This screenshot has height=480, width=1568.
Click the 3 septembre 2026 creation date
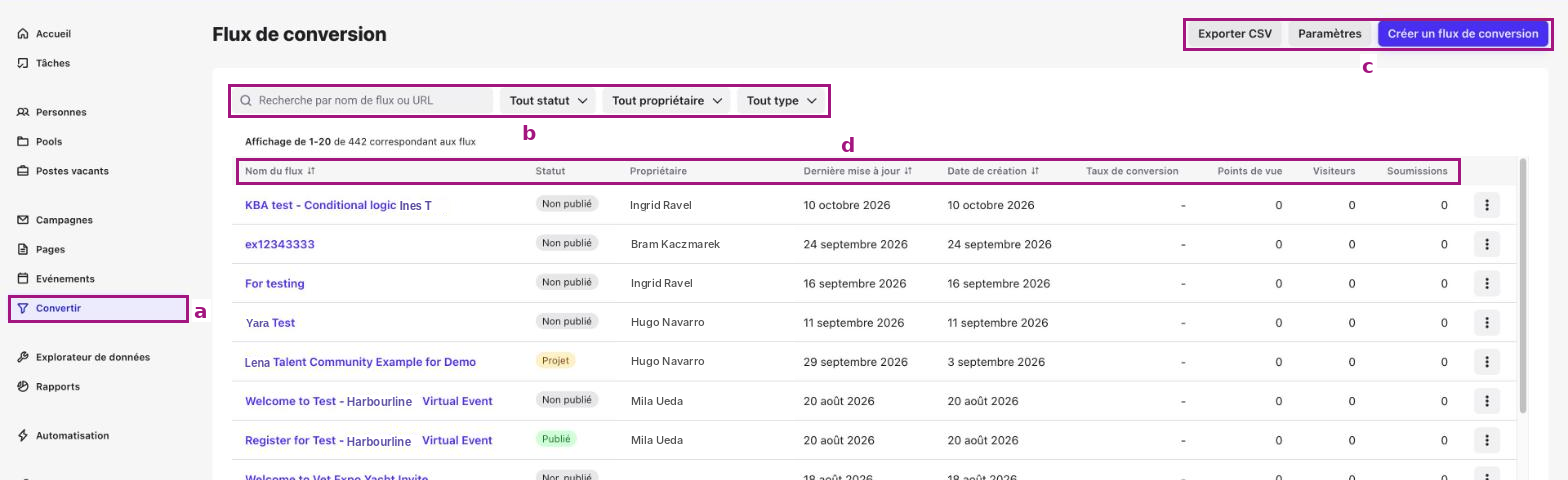click(996, 362)
